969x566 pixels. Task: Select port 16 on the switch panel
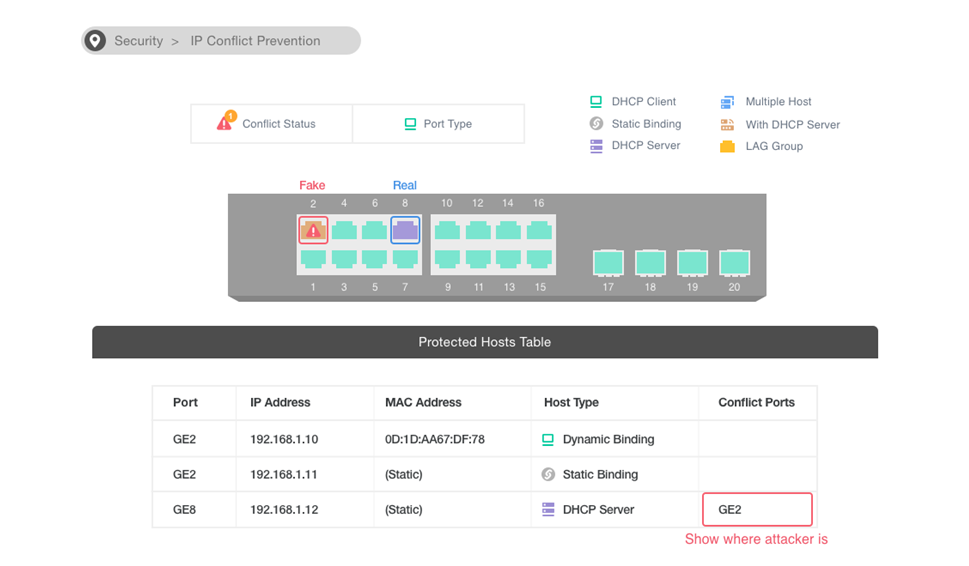(539, 230)
